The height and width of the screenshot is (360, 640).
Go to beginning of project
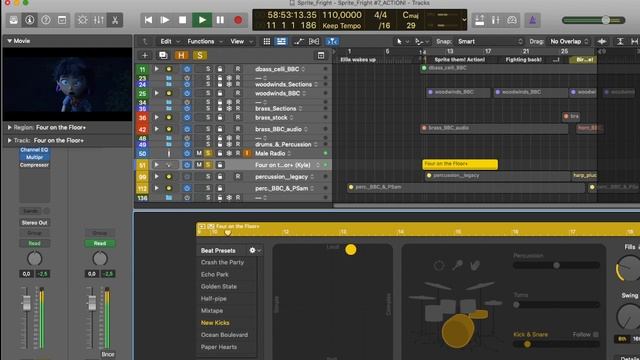149,20
